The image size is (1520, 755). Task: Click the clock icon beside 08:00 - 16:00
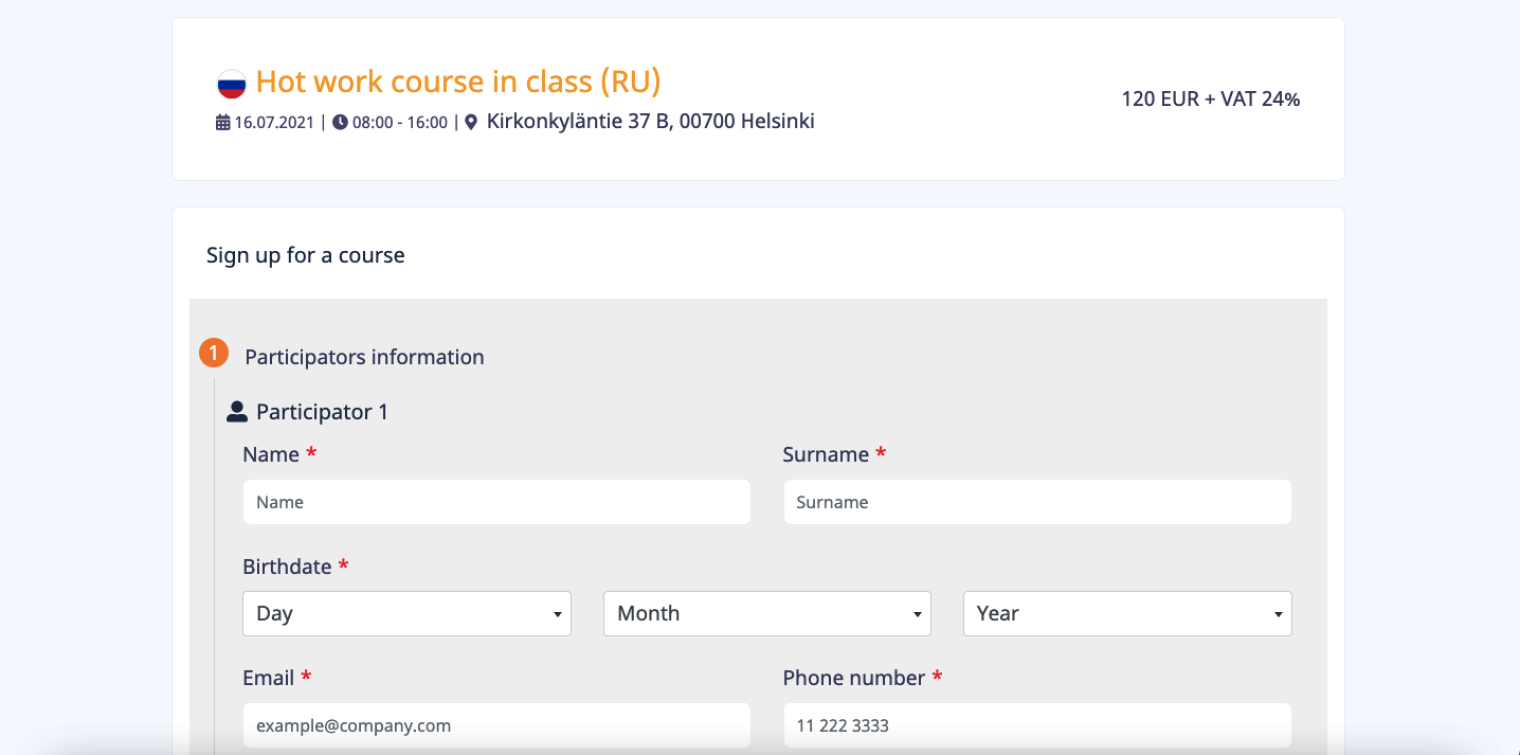click(x=340, y=123)
